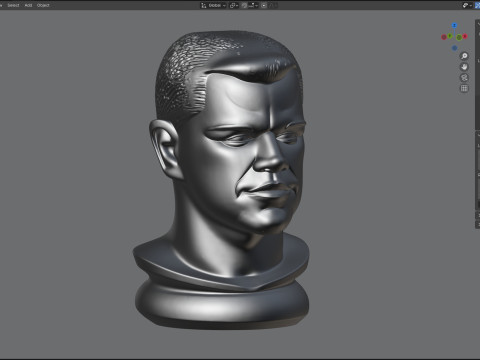Toggle proportional editing
Image resolution: width=480 pixels, height=360 pixels.
tap(264, 5)
